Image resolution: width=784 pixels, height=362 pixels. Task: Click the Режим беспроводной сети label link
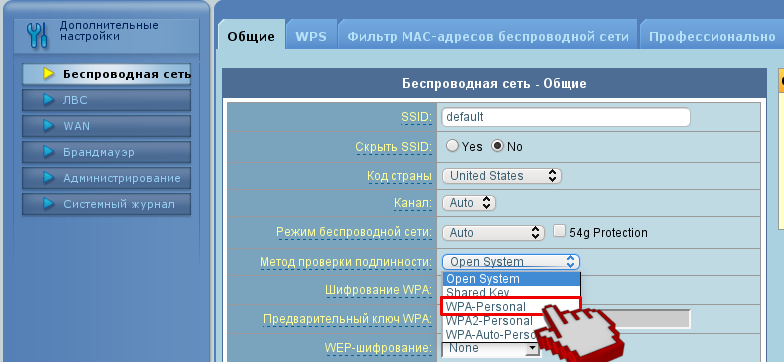pos(354,232)
